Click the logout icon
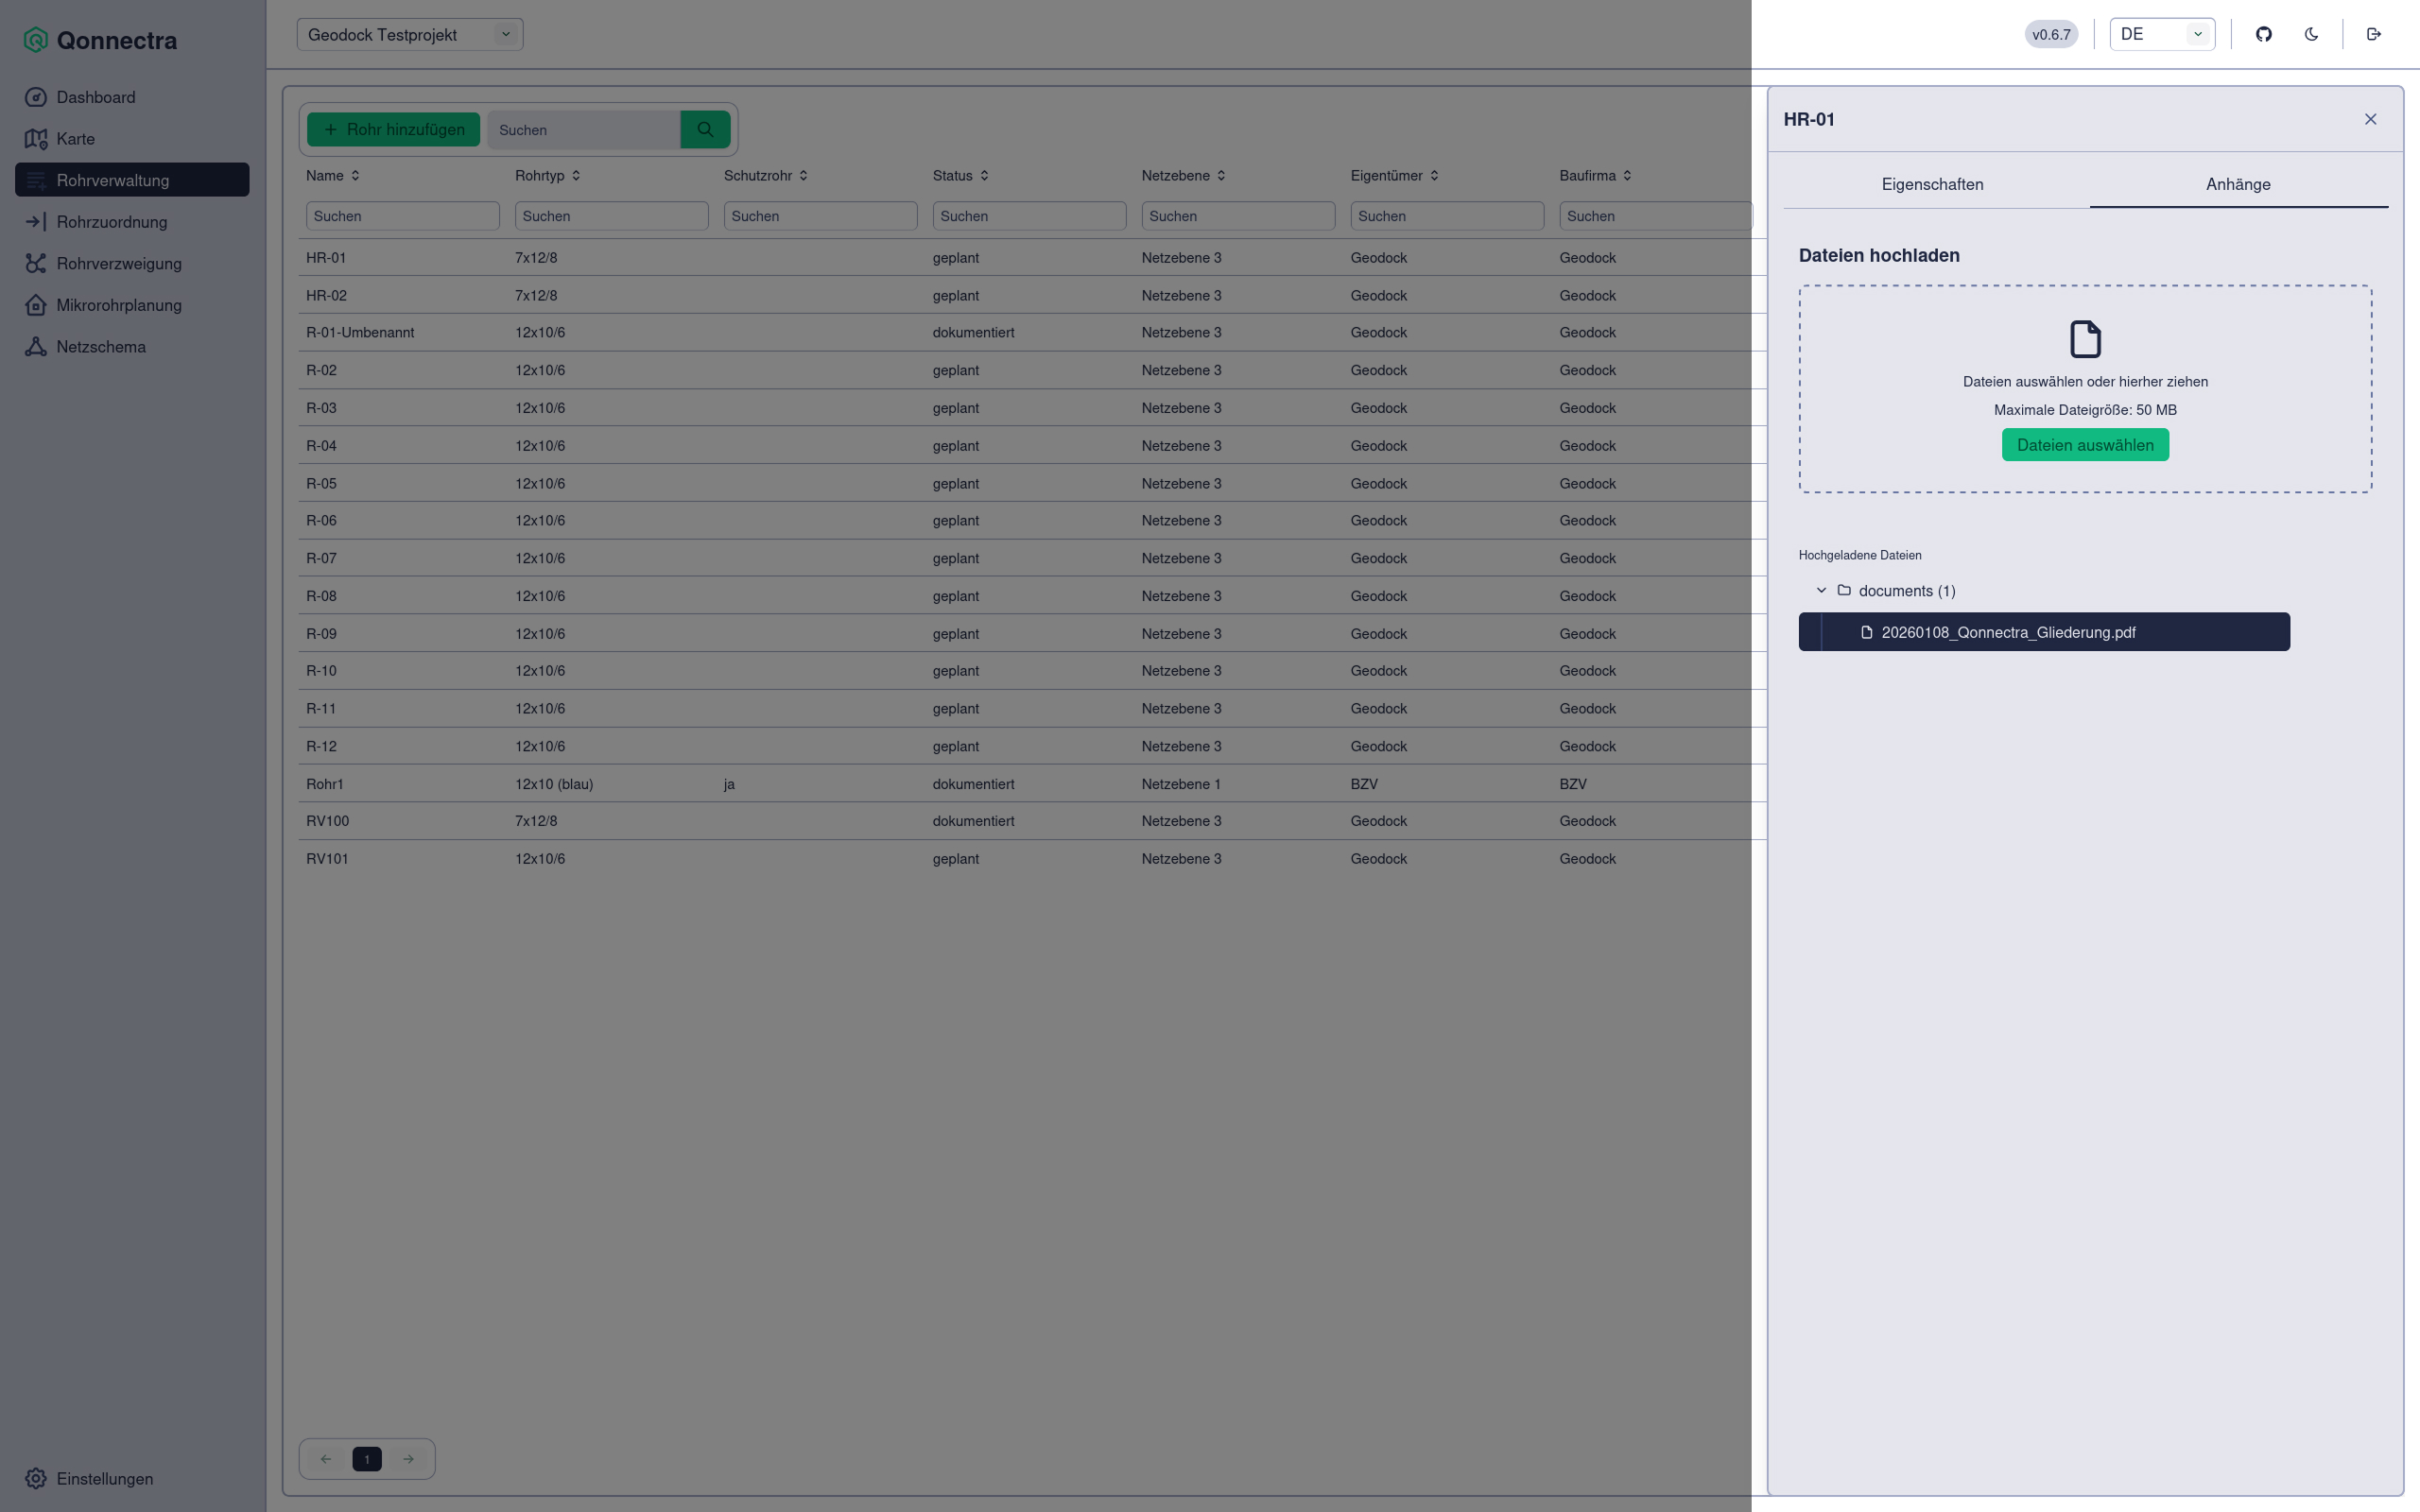Screen dimensions: 2420x1512 (x=2373, y=34)
